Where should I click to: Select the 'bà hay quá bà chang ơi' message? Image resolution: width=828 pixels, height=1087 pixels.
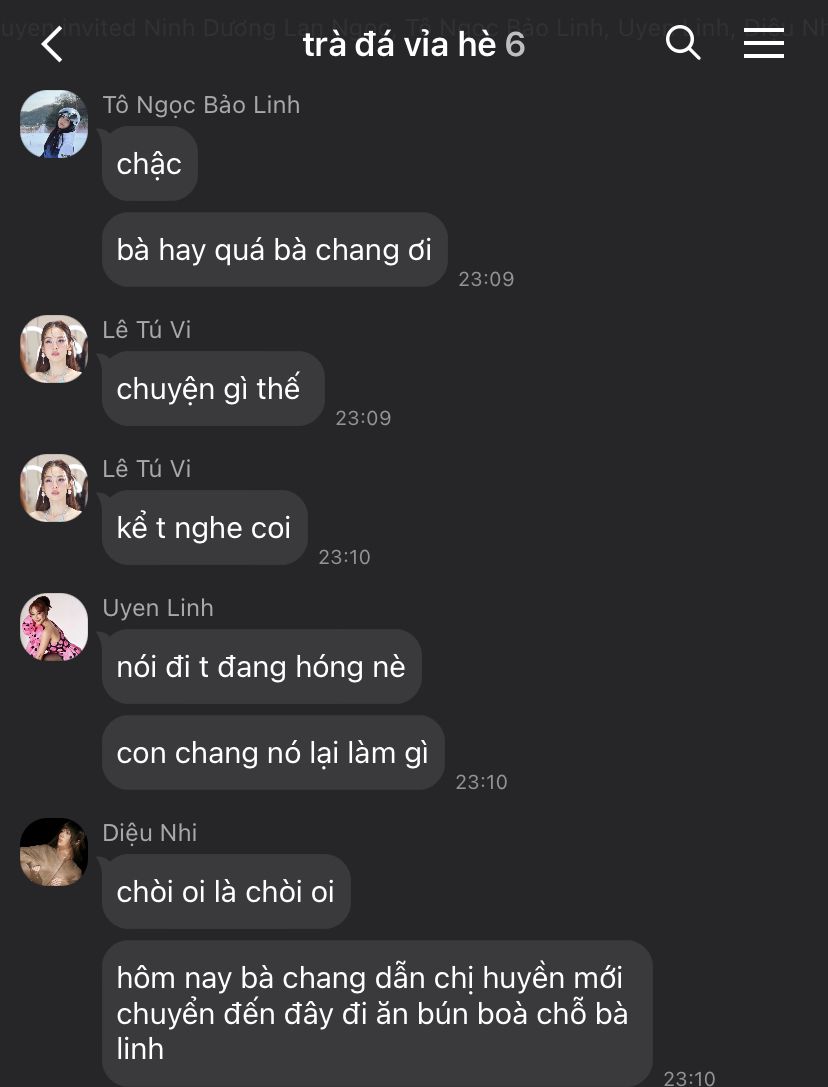pos(274,250)
